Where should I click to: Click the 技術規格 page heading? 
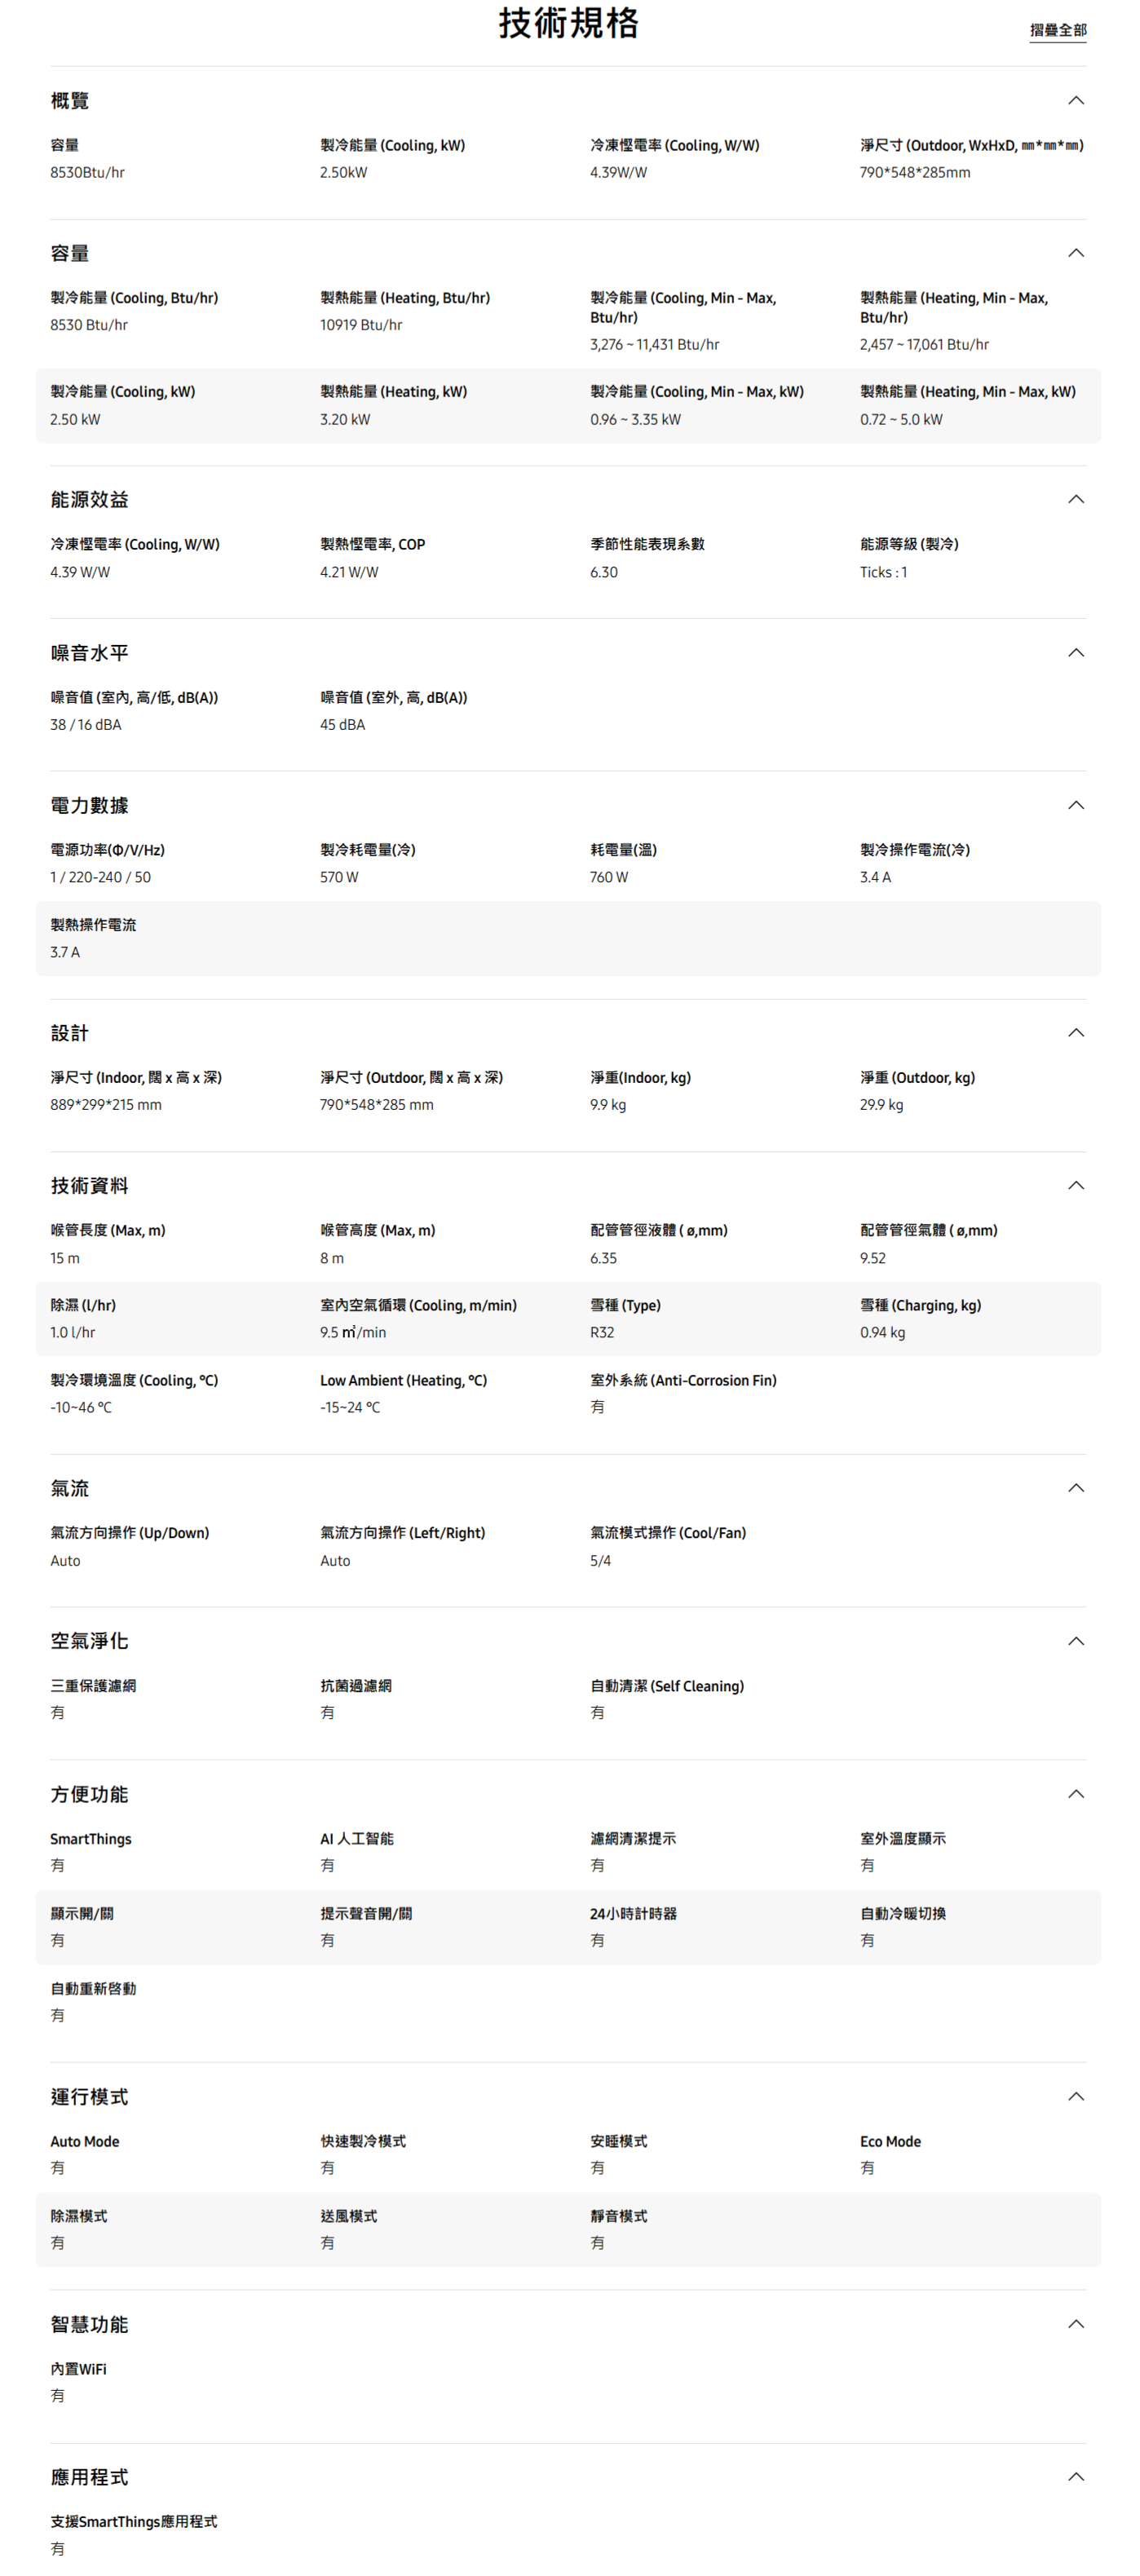pyautogui.click(x=568, y=23)
